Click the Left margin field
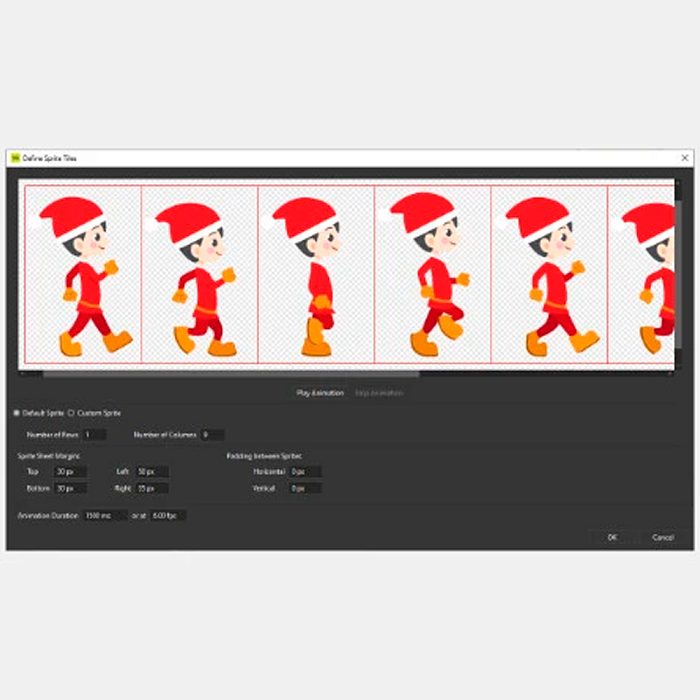This screenshot has height=700, width=700. click(x=152, y=471)
